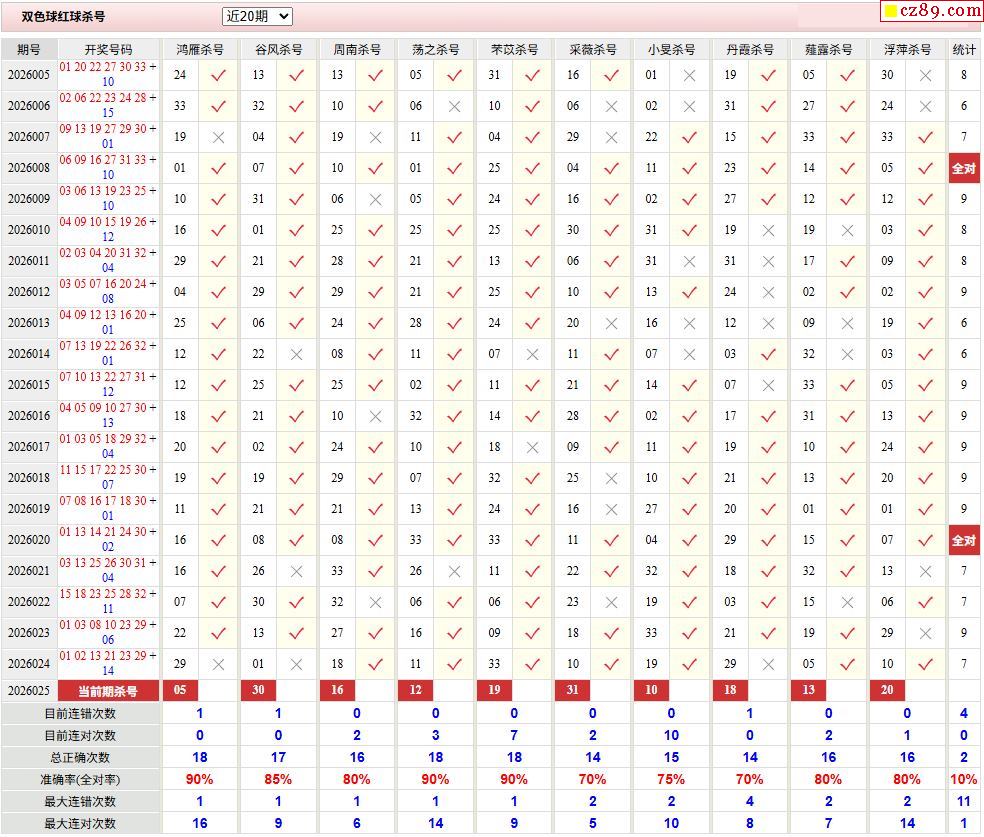Click the checkmark for 蘿露杀号 in row 2026008
The image size is (984, 837).
click(x=847, y=168)
